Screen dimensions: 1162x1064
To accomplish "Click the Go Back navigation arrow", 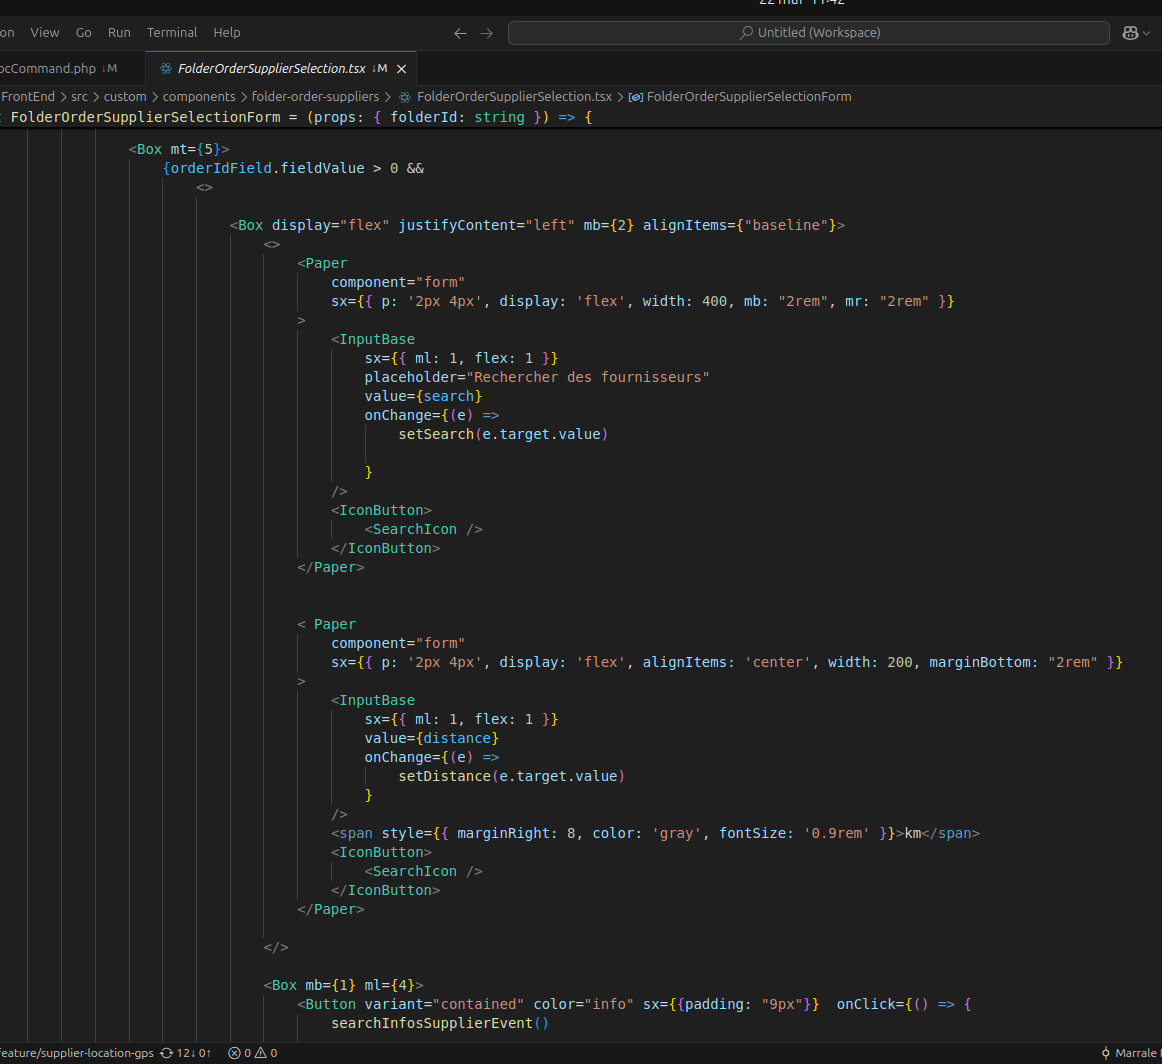I will (x=460, y=33).
